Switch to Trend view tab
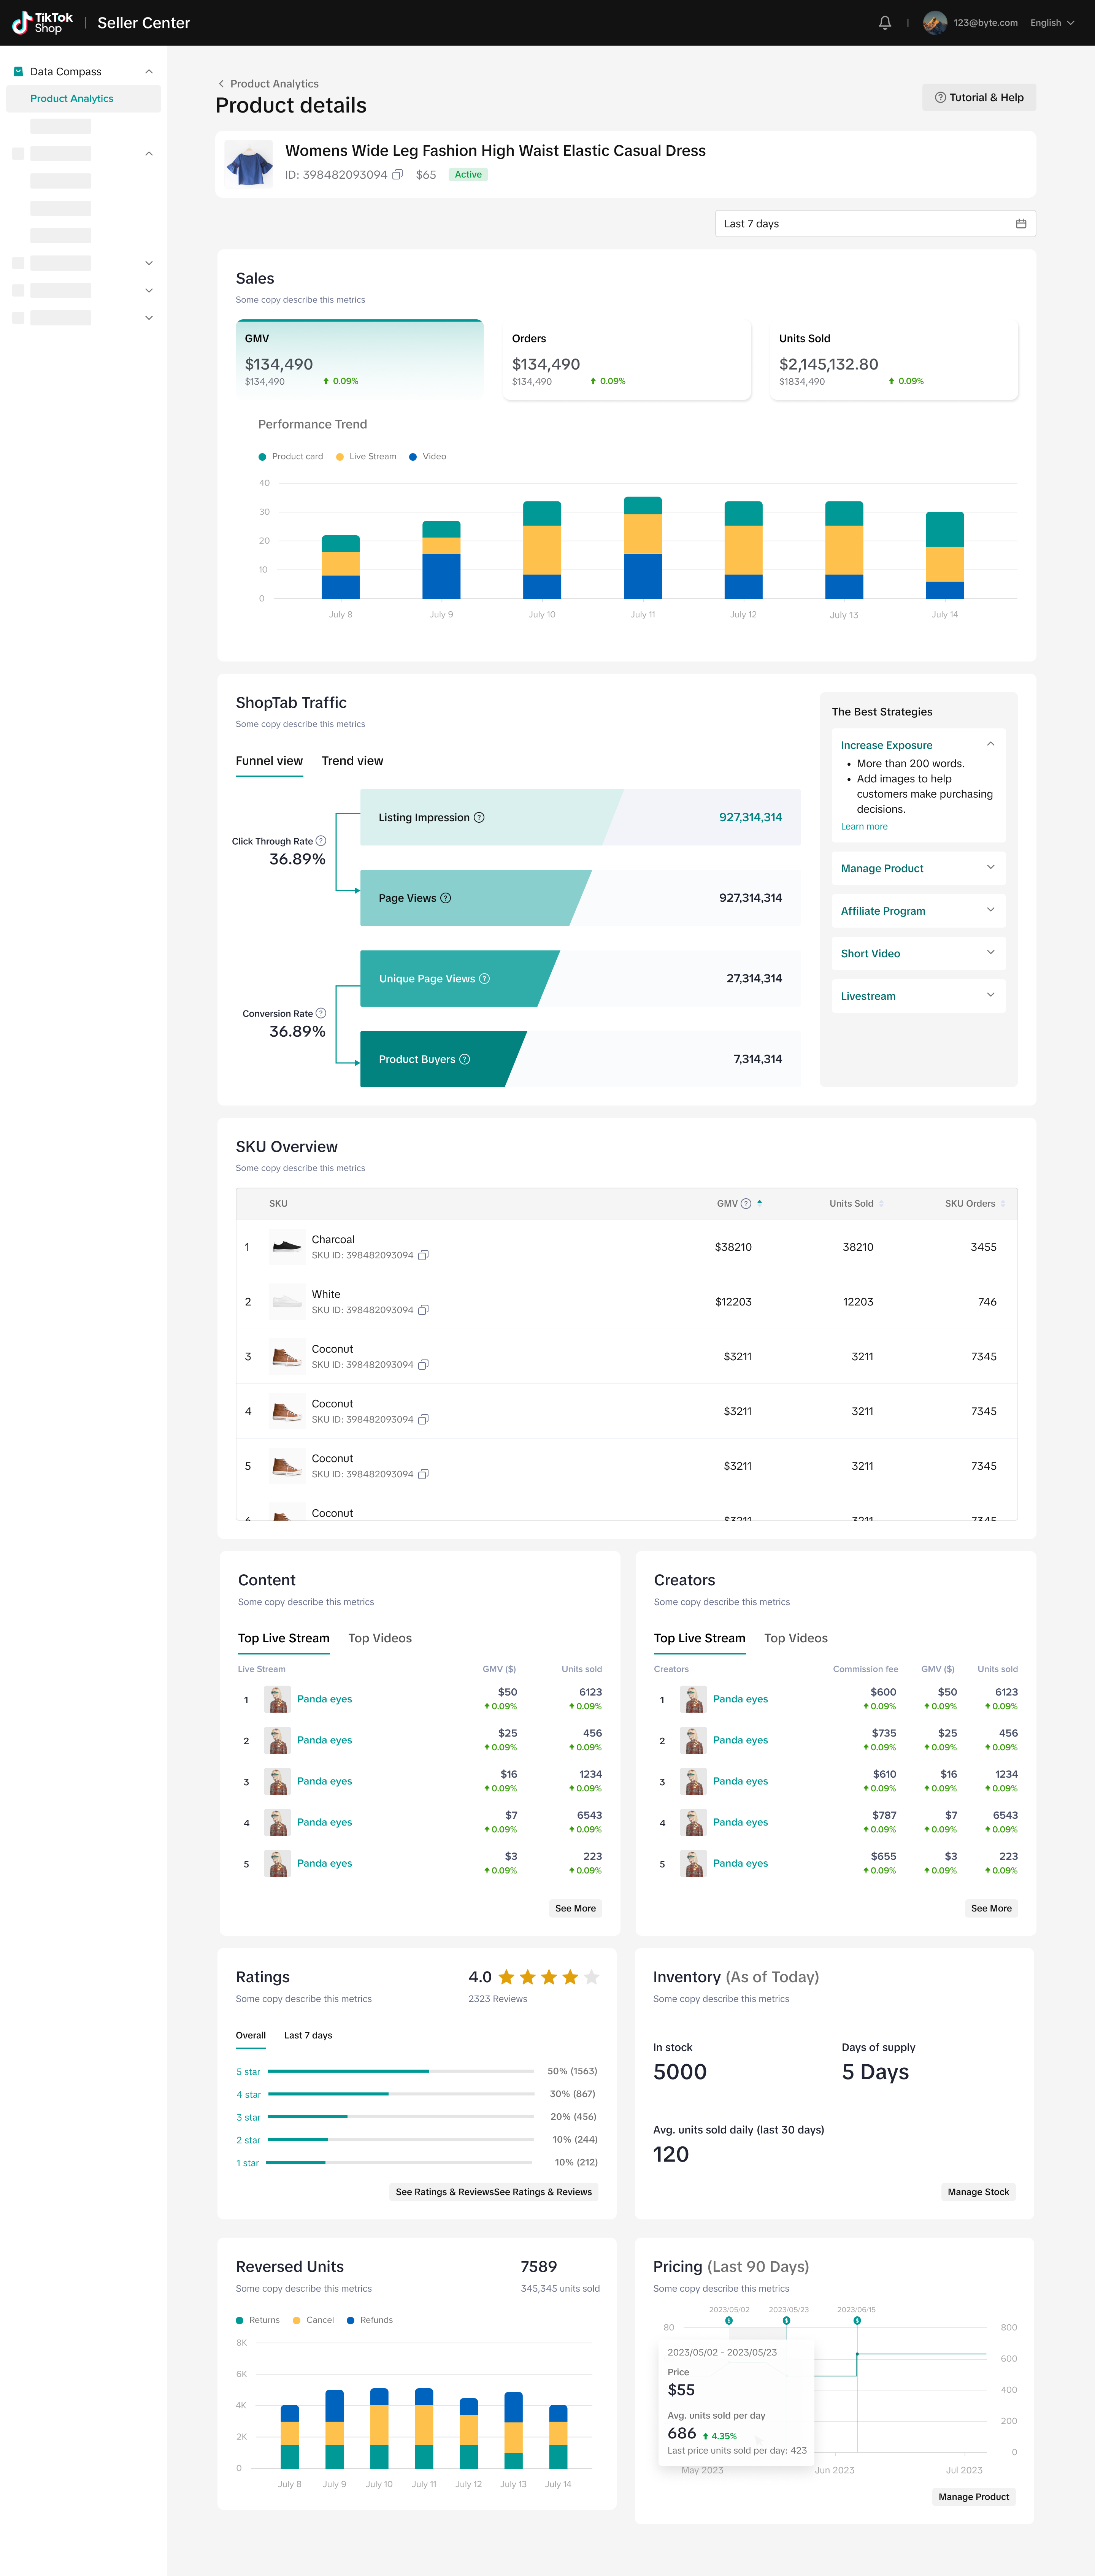Image resolution: width=1095 pixels, height=2576 pixels. pyautogui.click(x=352, y=761)
